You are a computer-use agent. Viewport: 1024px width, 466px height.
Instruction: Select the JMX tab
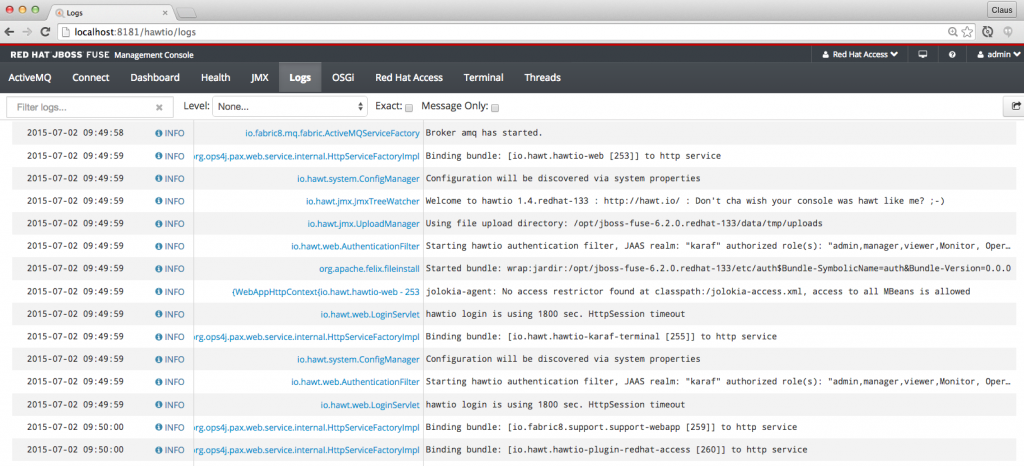coord(259,77)
